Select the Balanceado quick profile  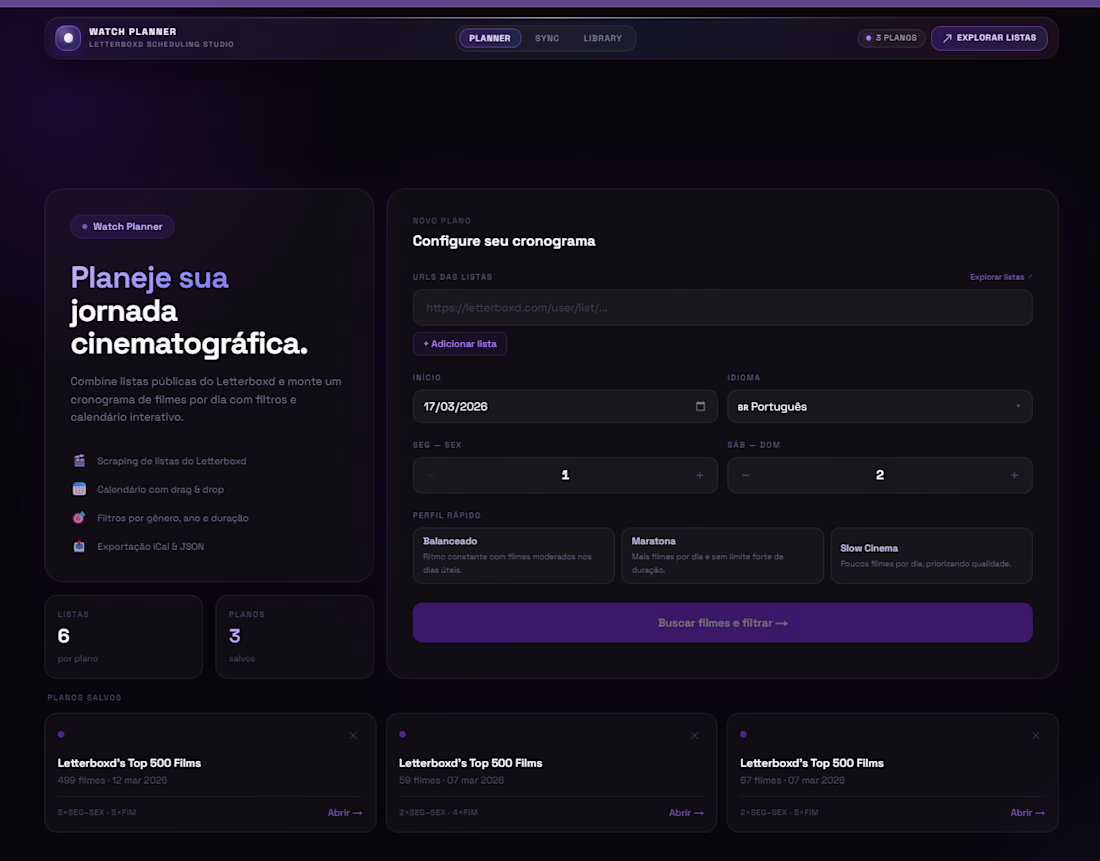513,555
